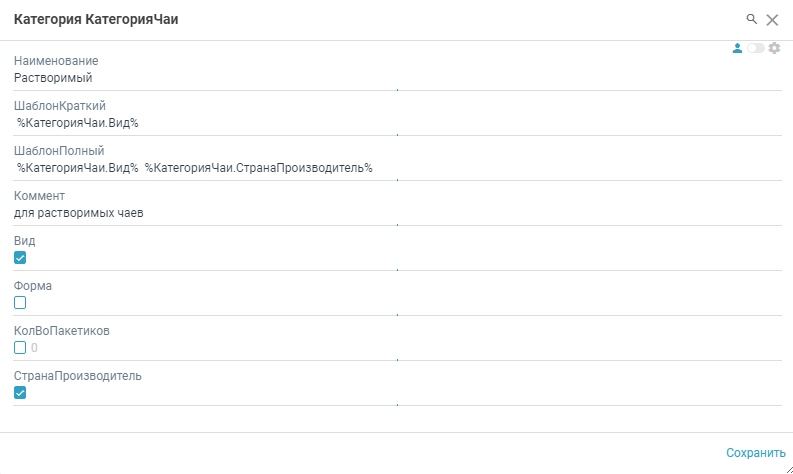Click the Сохранить link

coord(756,453)
